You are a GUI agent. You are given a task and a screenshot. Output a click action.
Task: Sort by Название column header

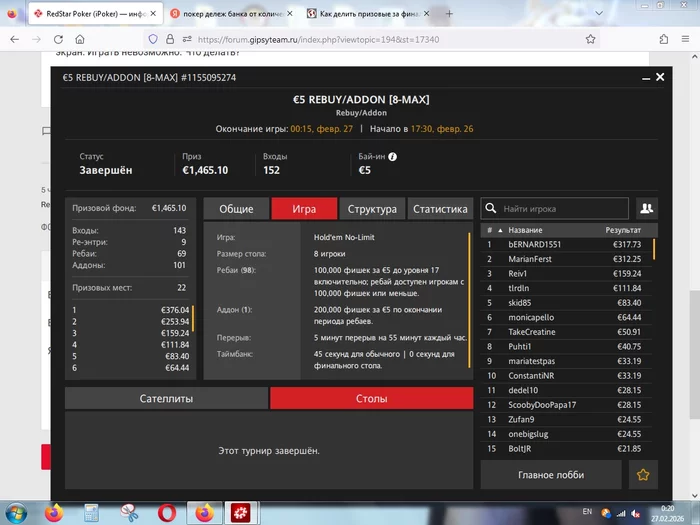click(525, 230)
